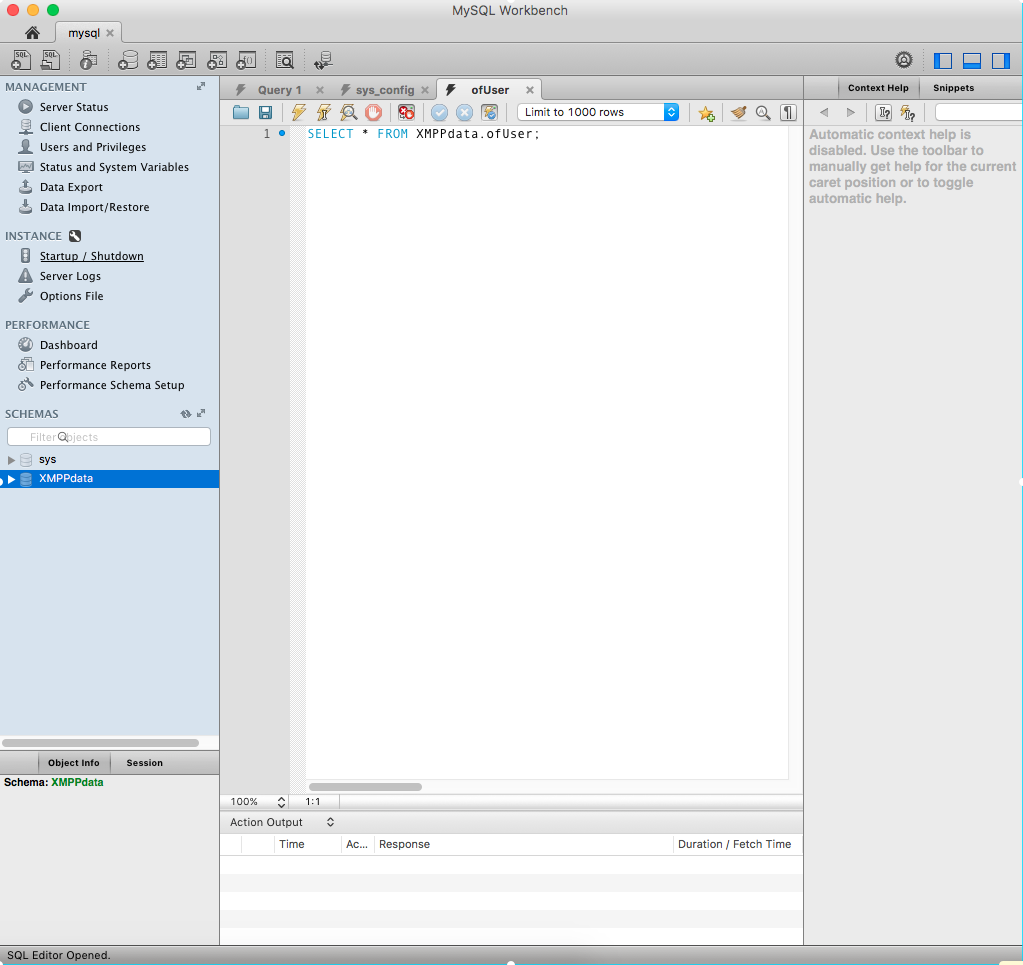Expand the Management section icon

(201, 86)
